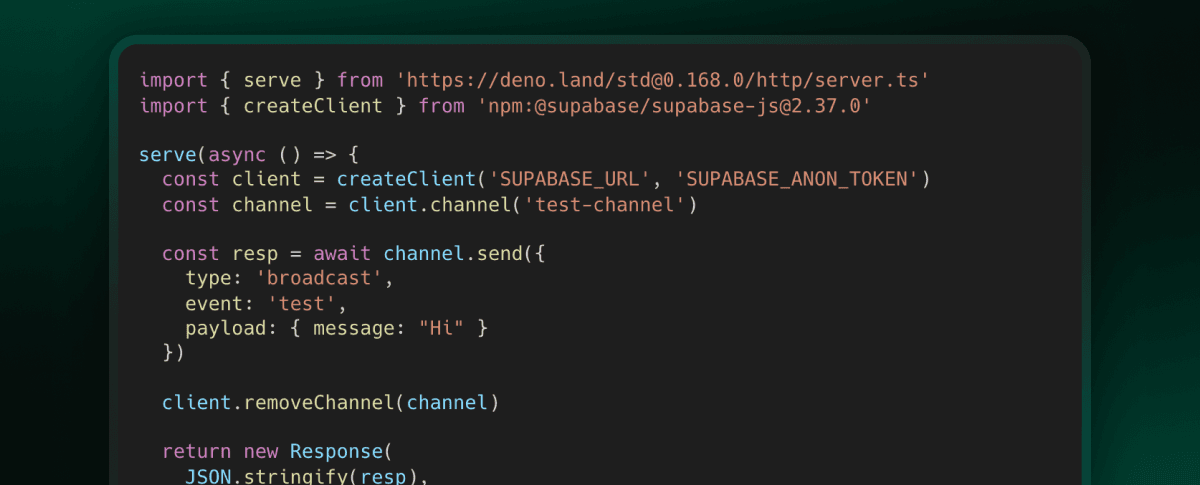This screenshot has height=485, width=1200.
Task: Click the 'SUPABASE_ANON_TOKEN' string argument
Action: [x=796, y=180]
